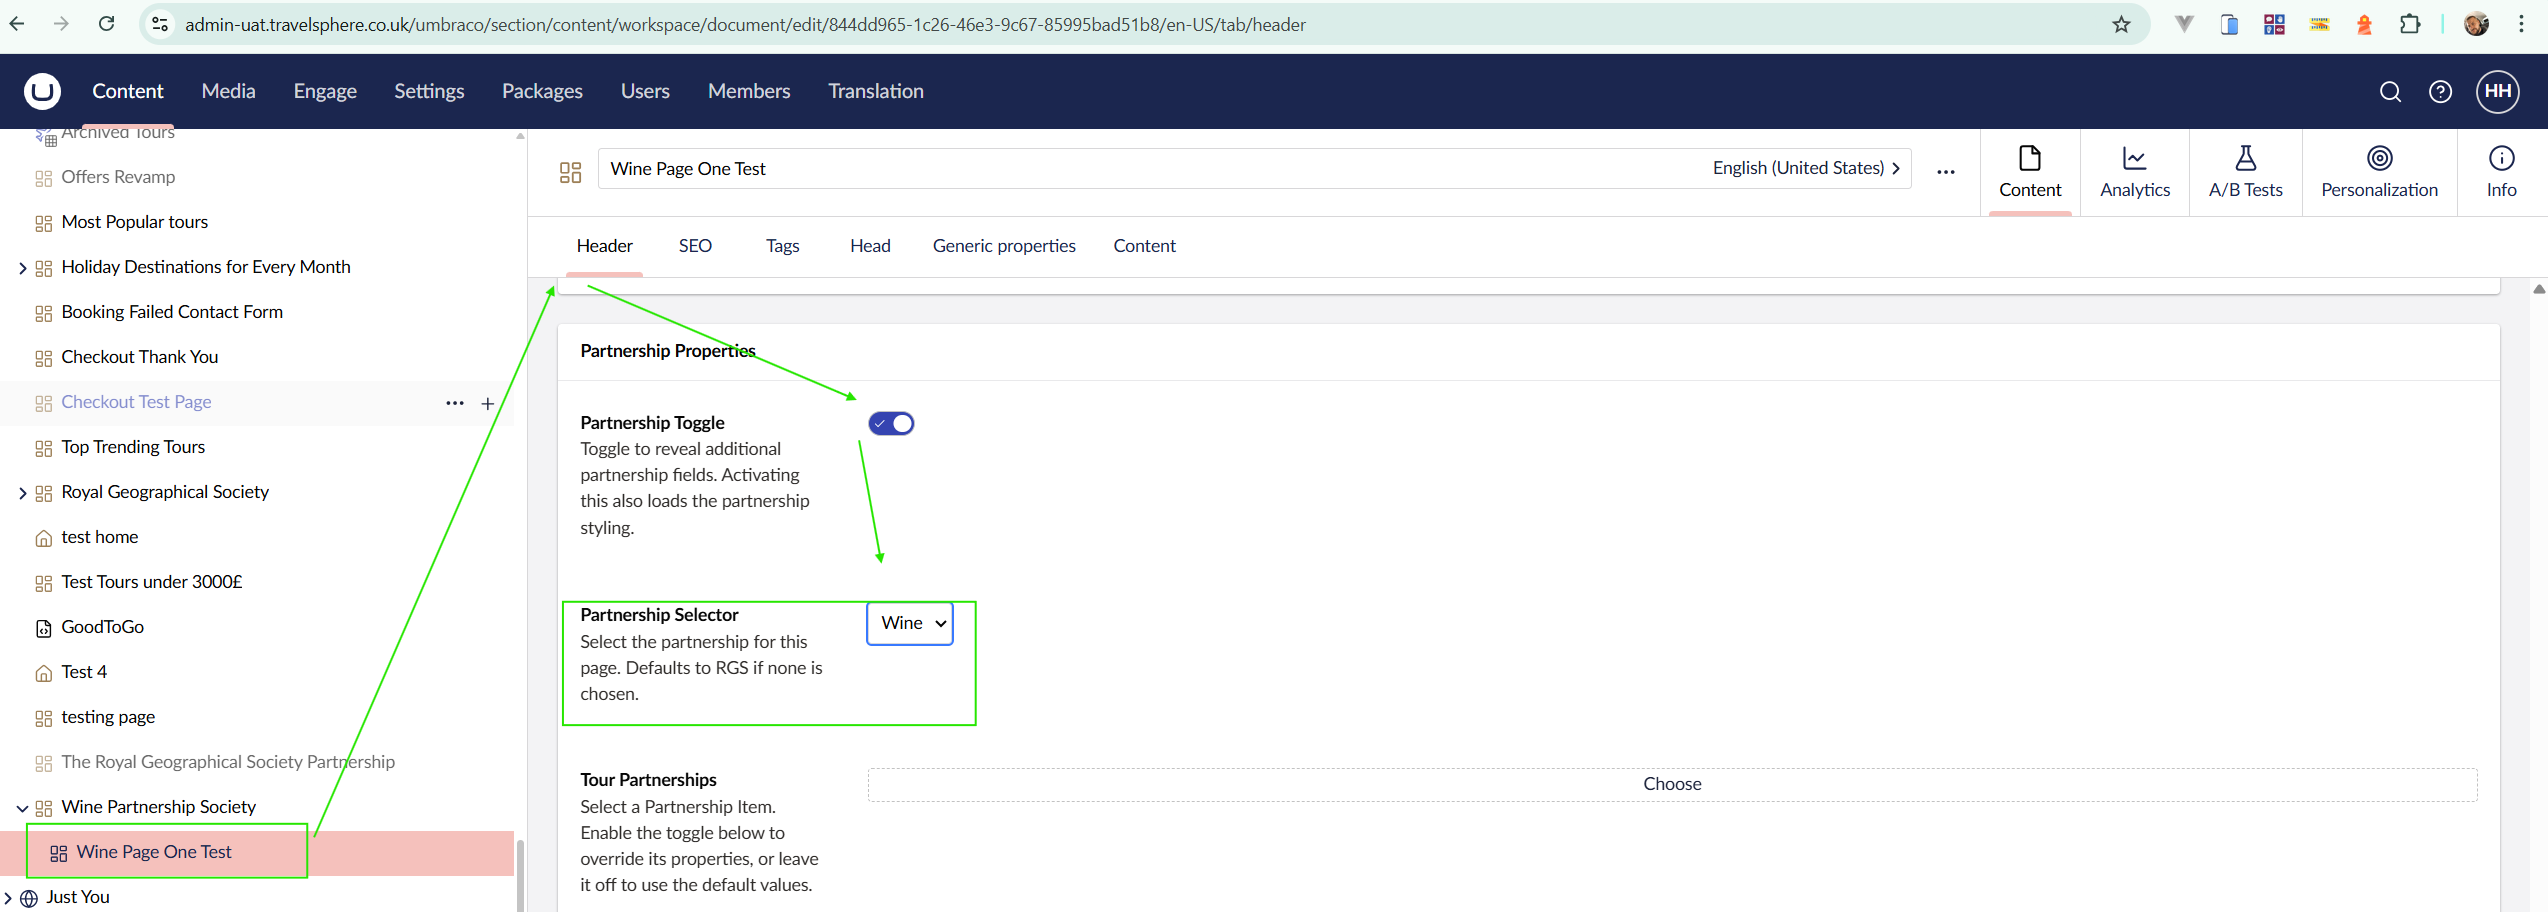Viewport: 2548px width, 912px height.
Task: Open Top Trending Tours in tree
Action: click(x=133, y=447)
